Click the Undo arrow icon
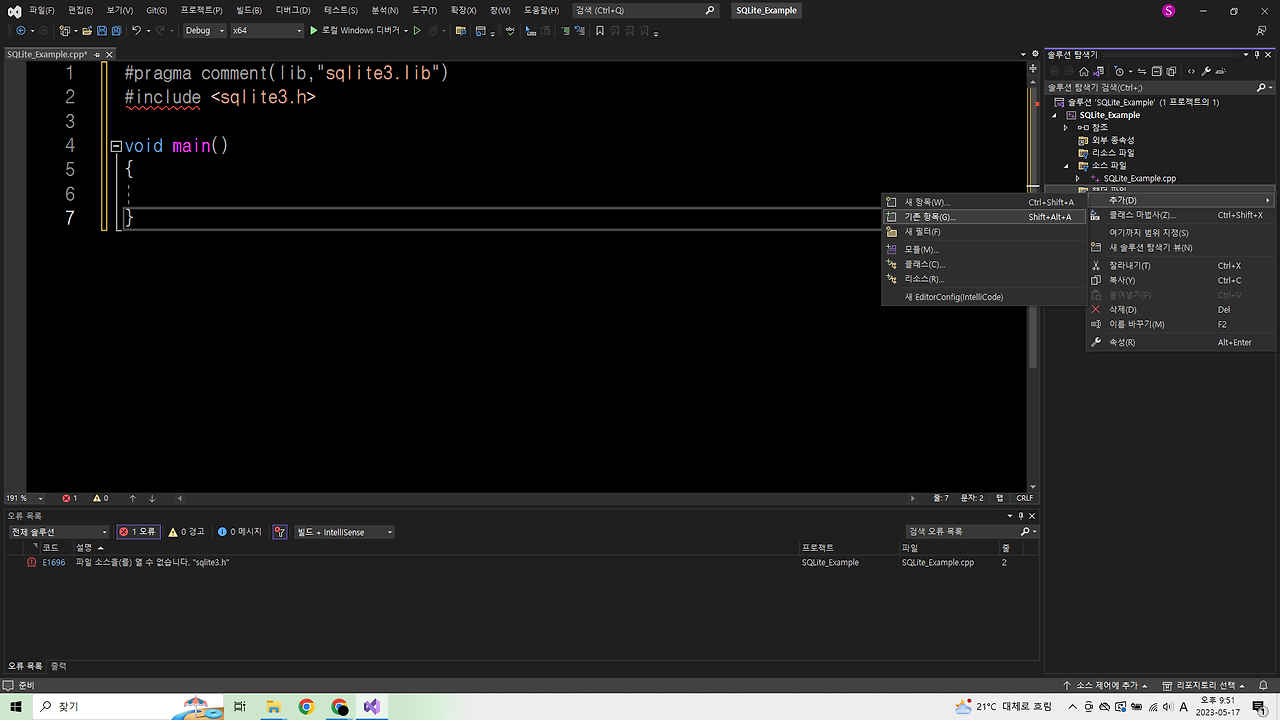Screen dimensions: 1280x720 click(x=136, y=31)
